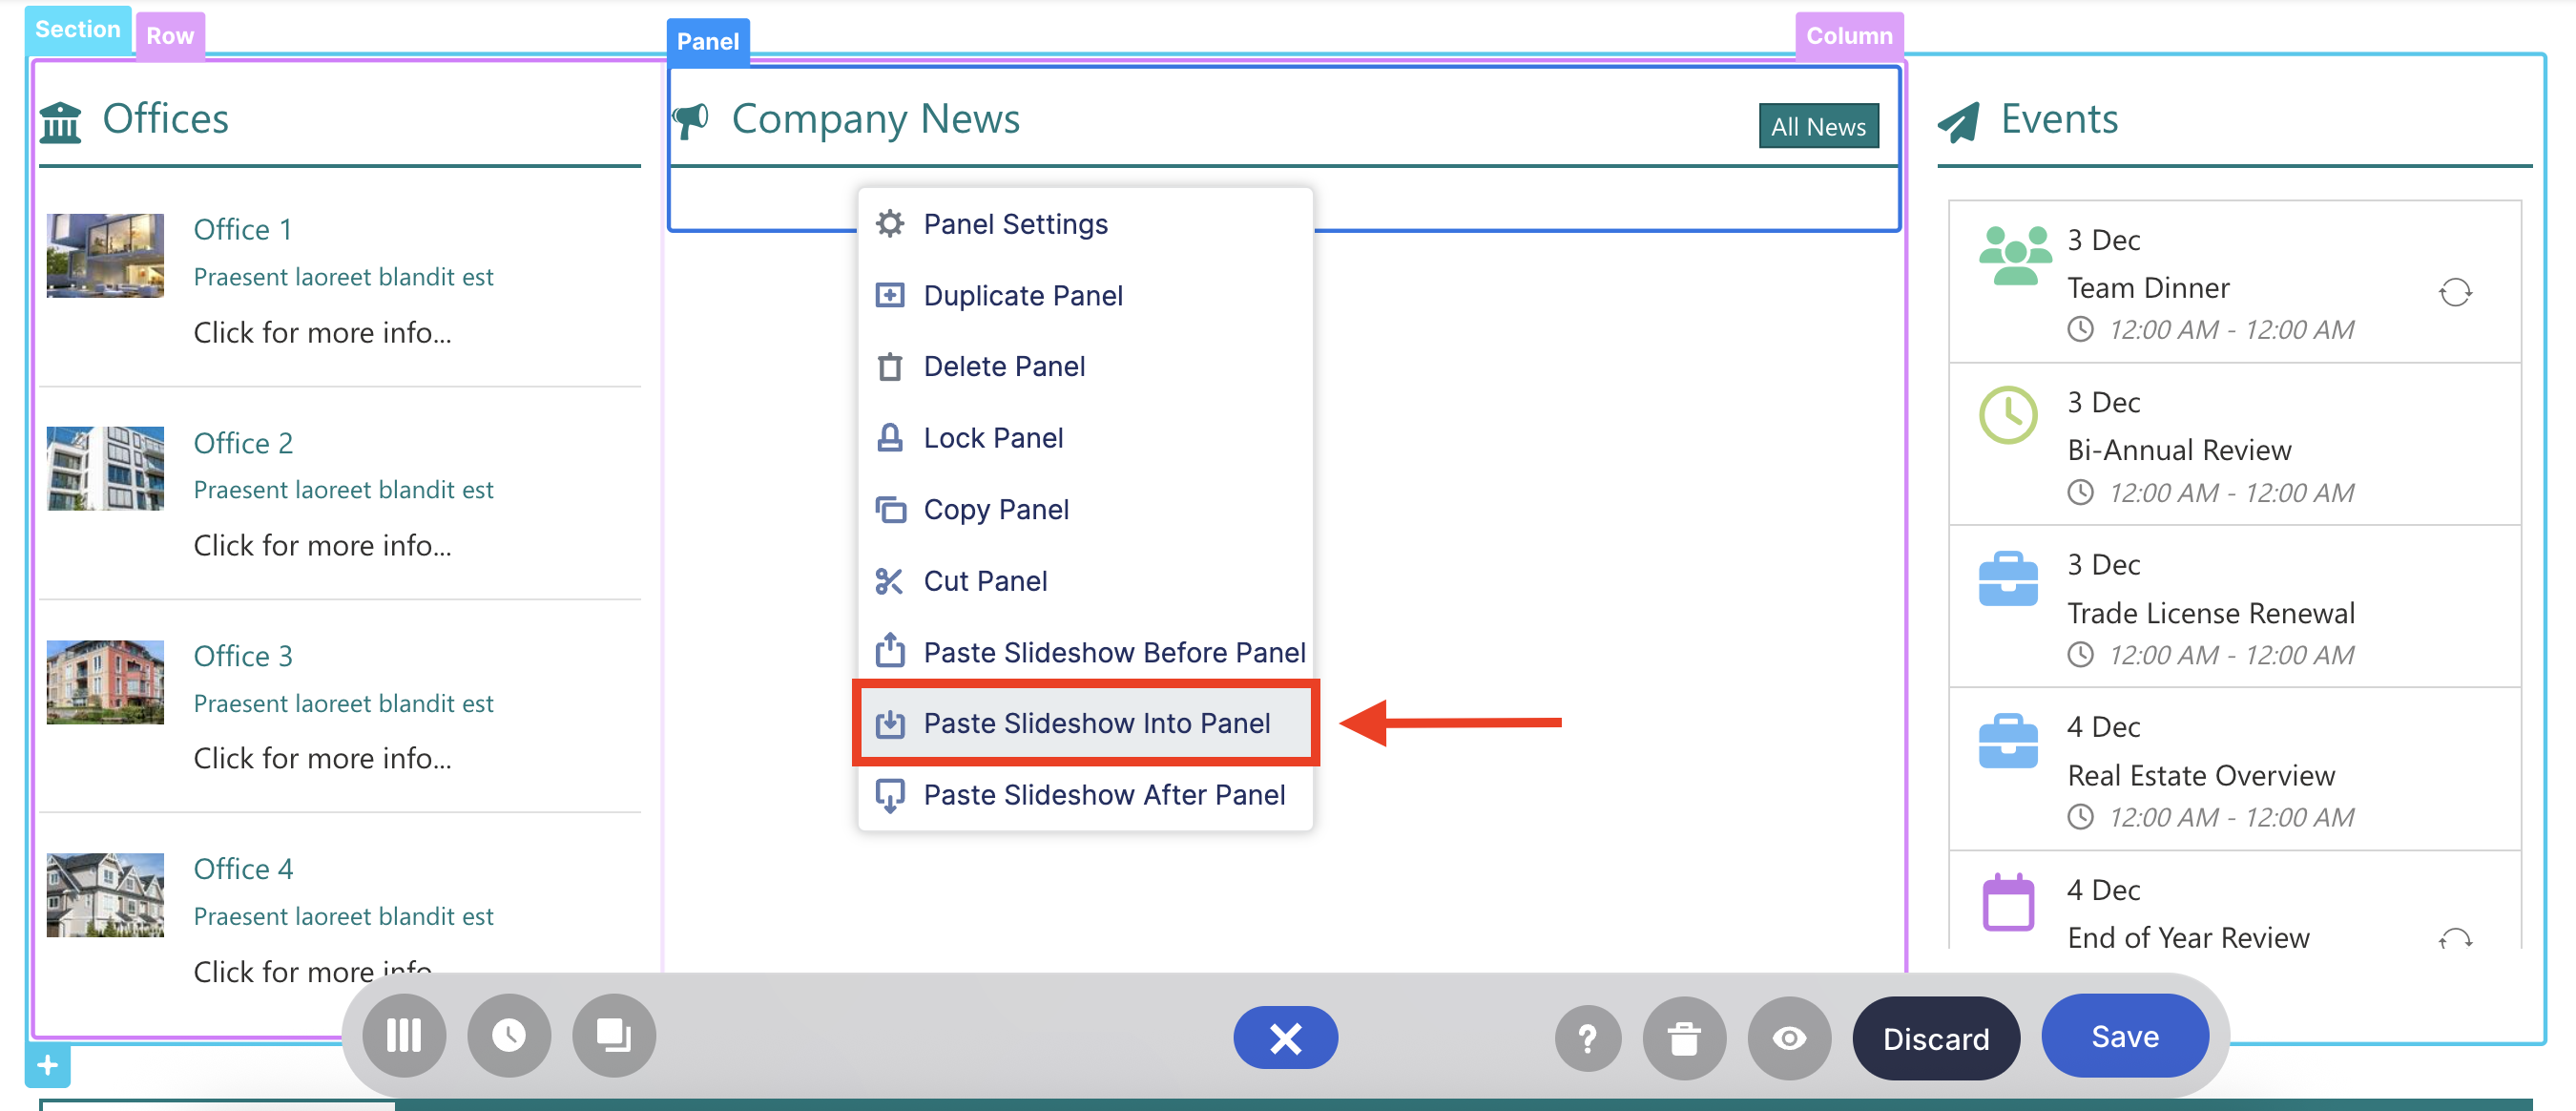Open the history clock icon in toolbar
The width and height of the screenshot is (2576, 1111).
point(509,1036)
